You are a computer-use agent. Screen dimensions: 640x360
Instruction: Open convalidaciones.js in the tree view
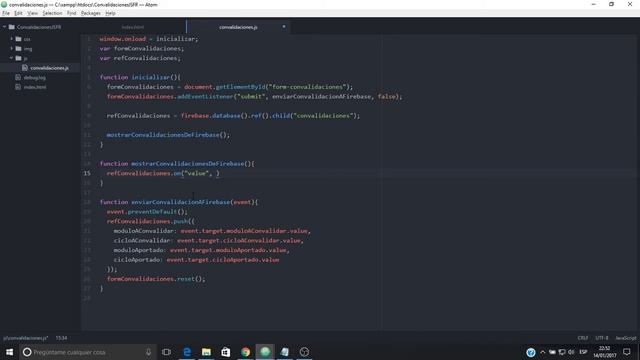click(49, 68)
